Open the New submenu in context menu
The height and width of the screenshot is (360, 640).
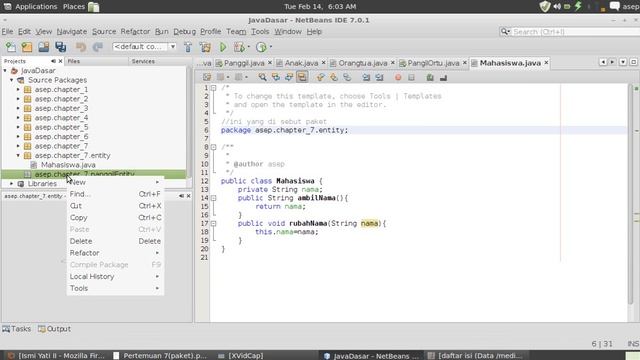coord(115,182)
